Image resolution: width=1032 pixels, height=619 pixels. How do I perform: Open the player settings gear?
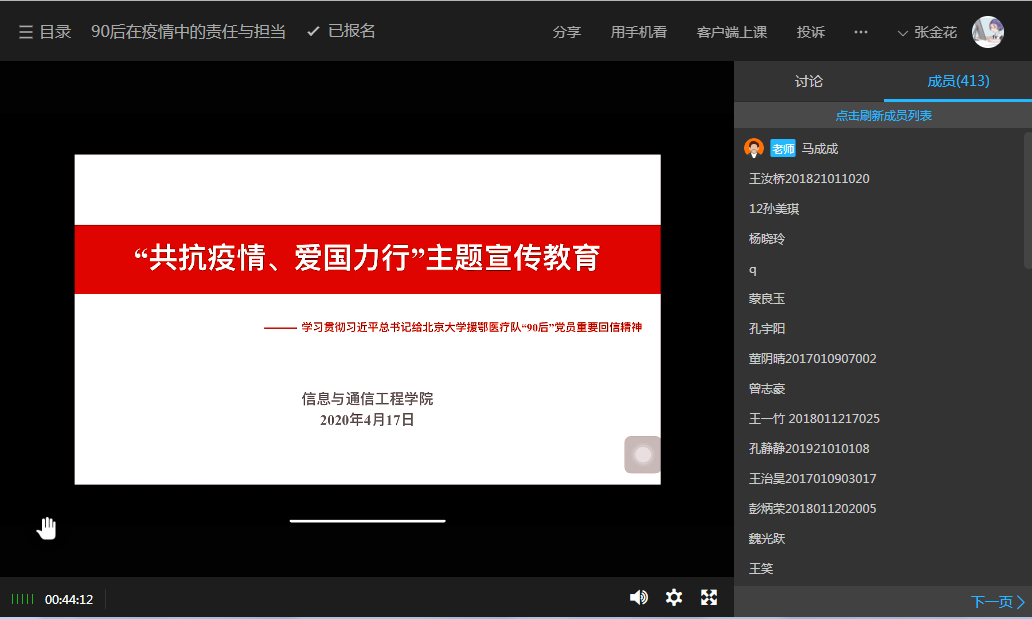click(674, 597)
